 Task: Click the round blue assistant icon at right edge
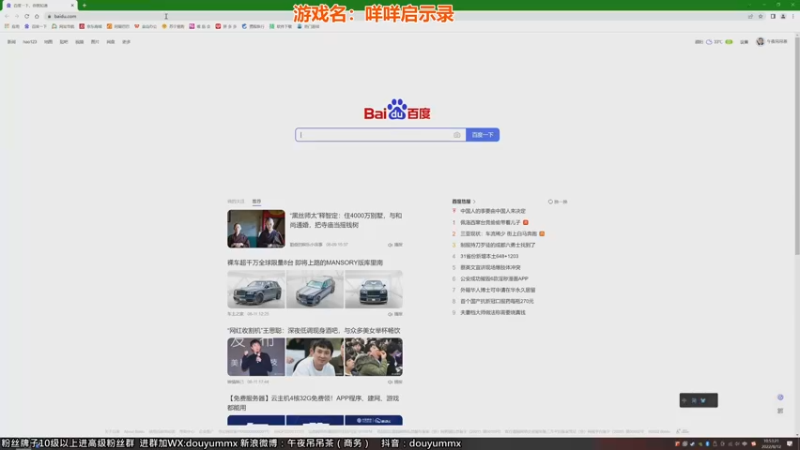(x=780, y=397)
